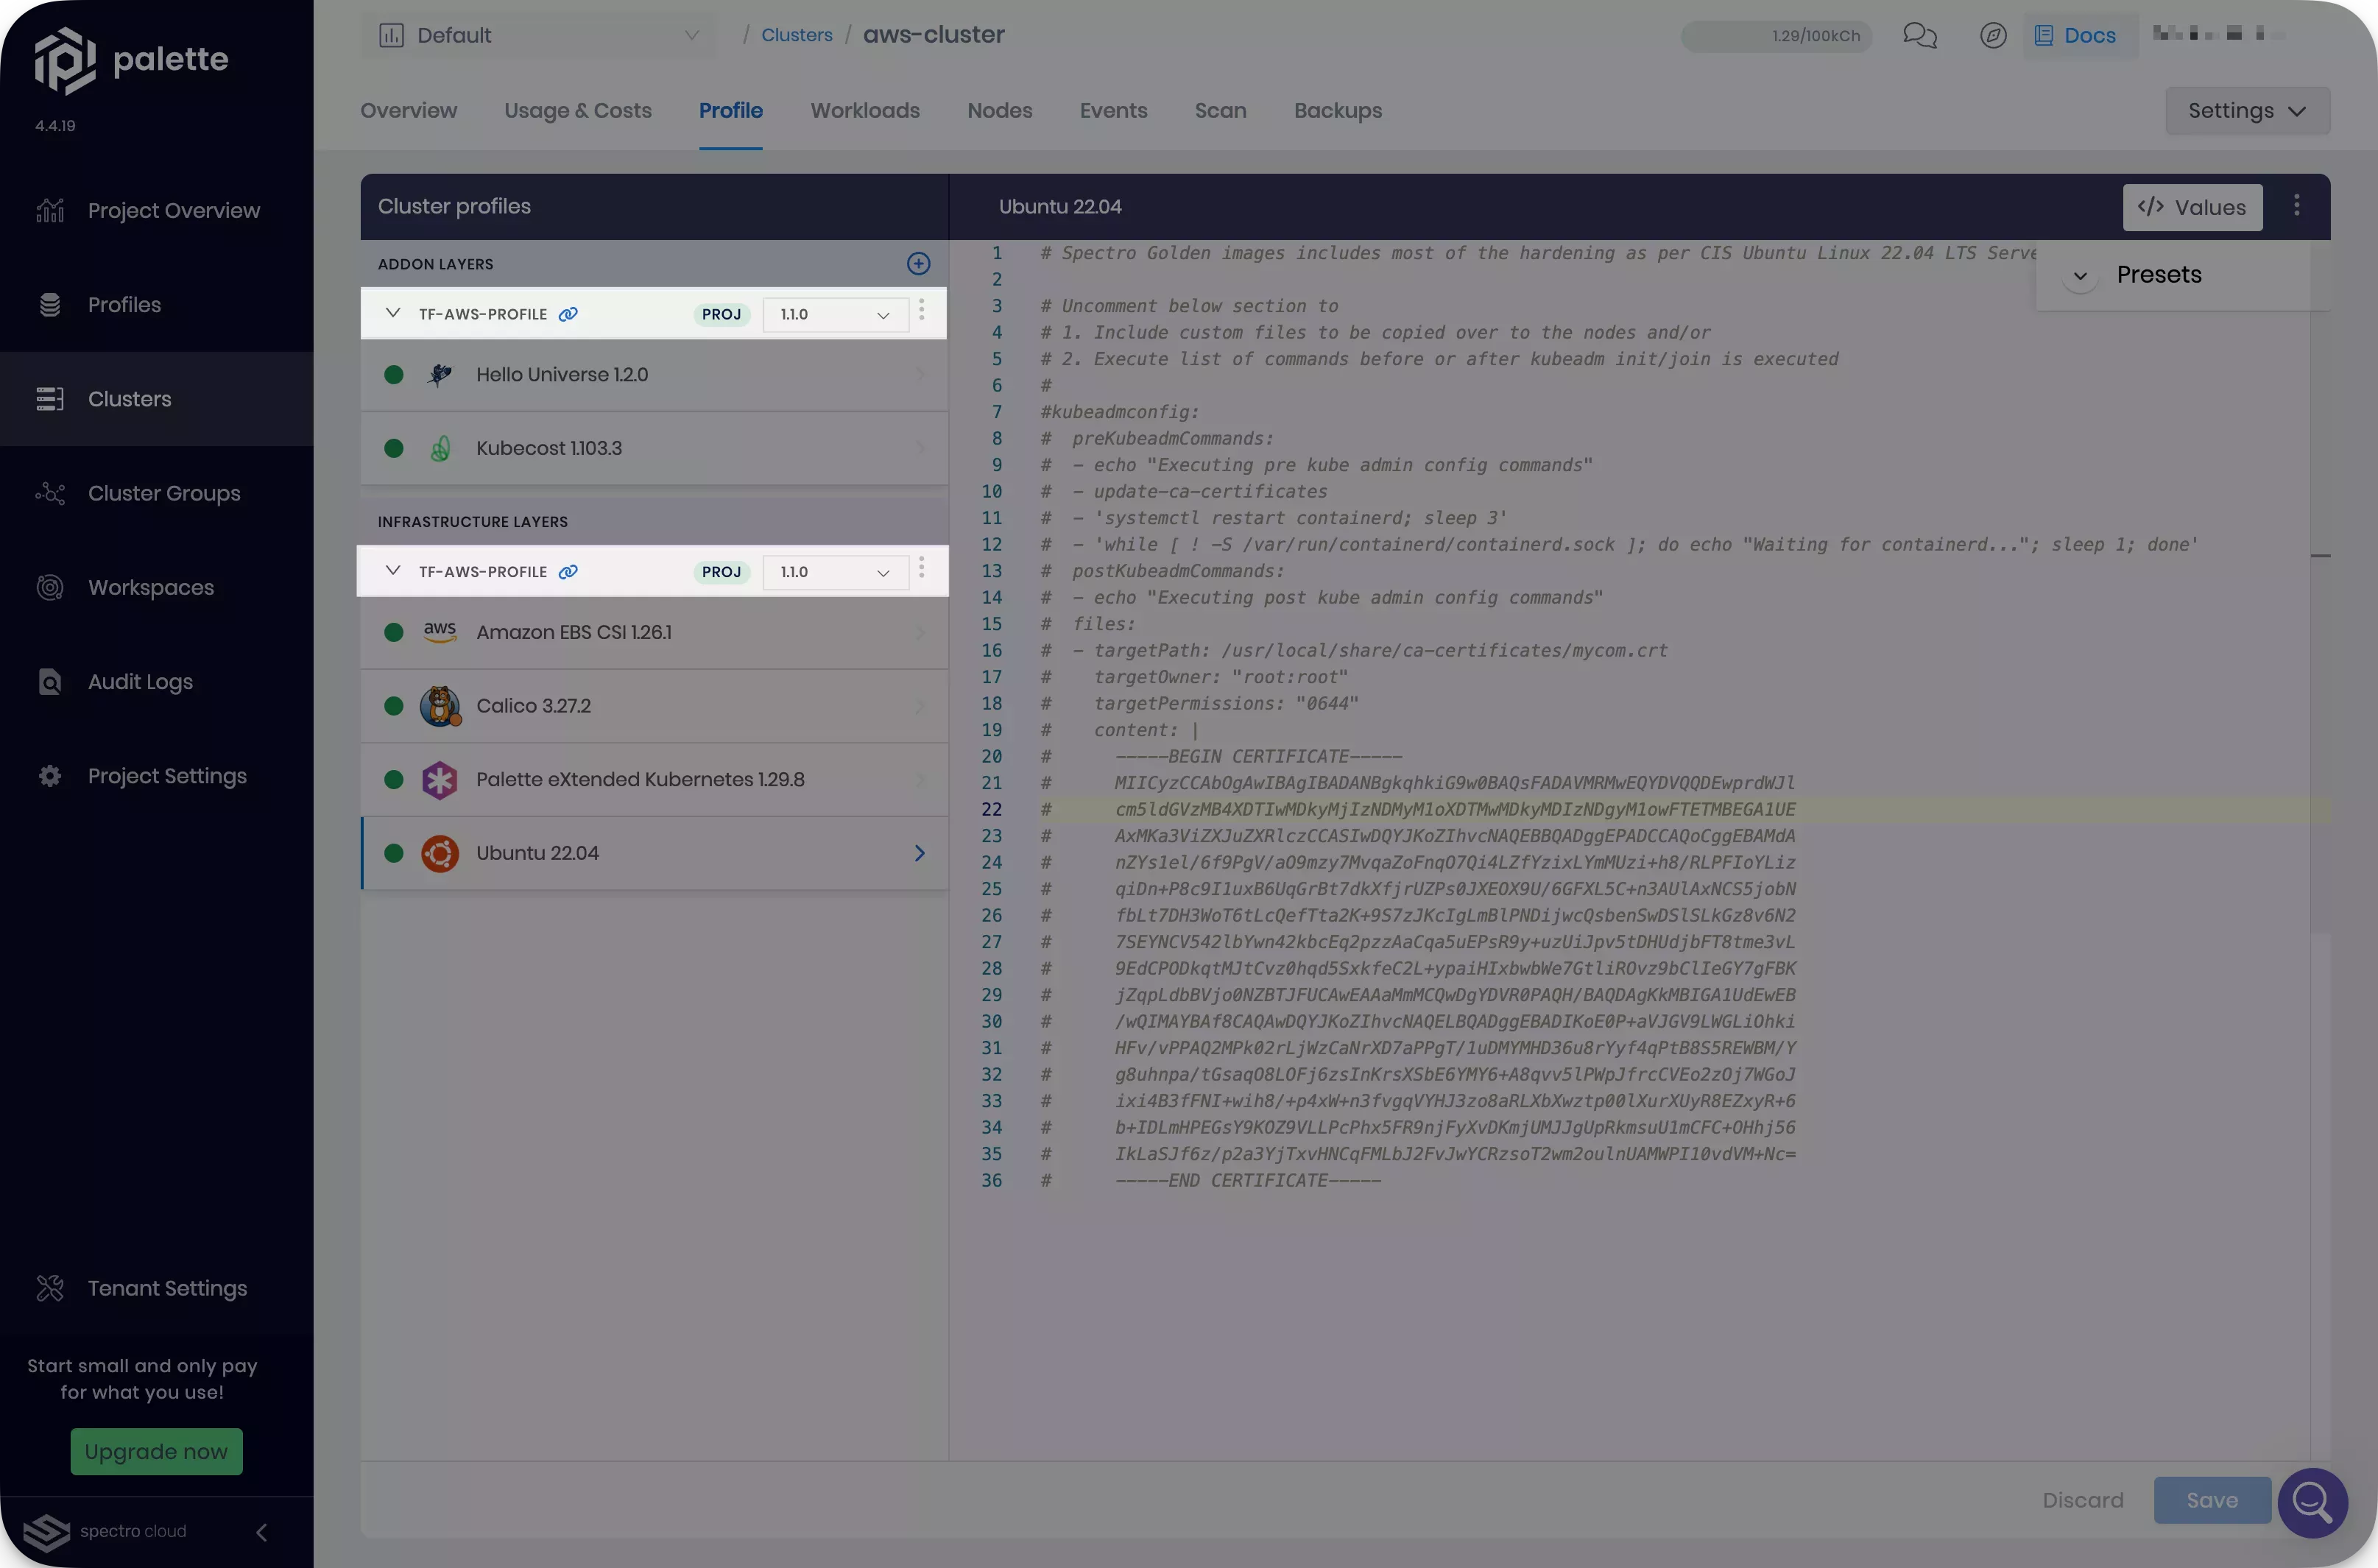
Task: Click the search magnifier at bottom right
Action: [x=2313, y=1502]
